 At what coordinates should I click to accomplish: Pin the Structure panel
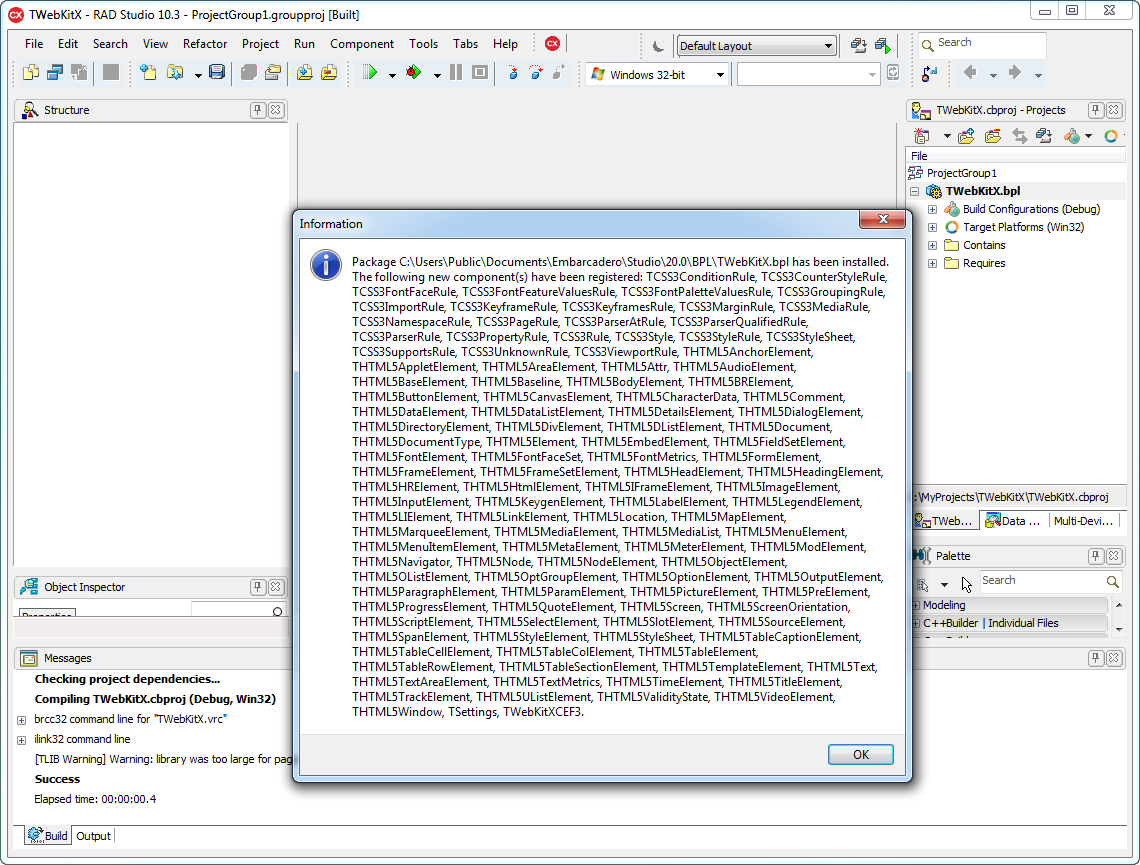coord(257,110)
